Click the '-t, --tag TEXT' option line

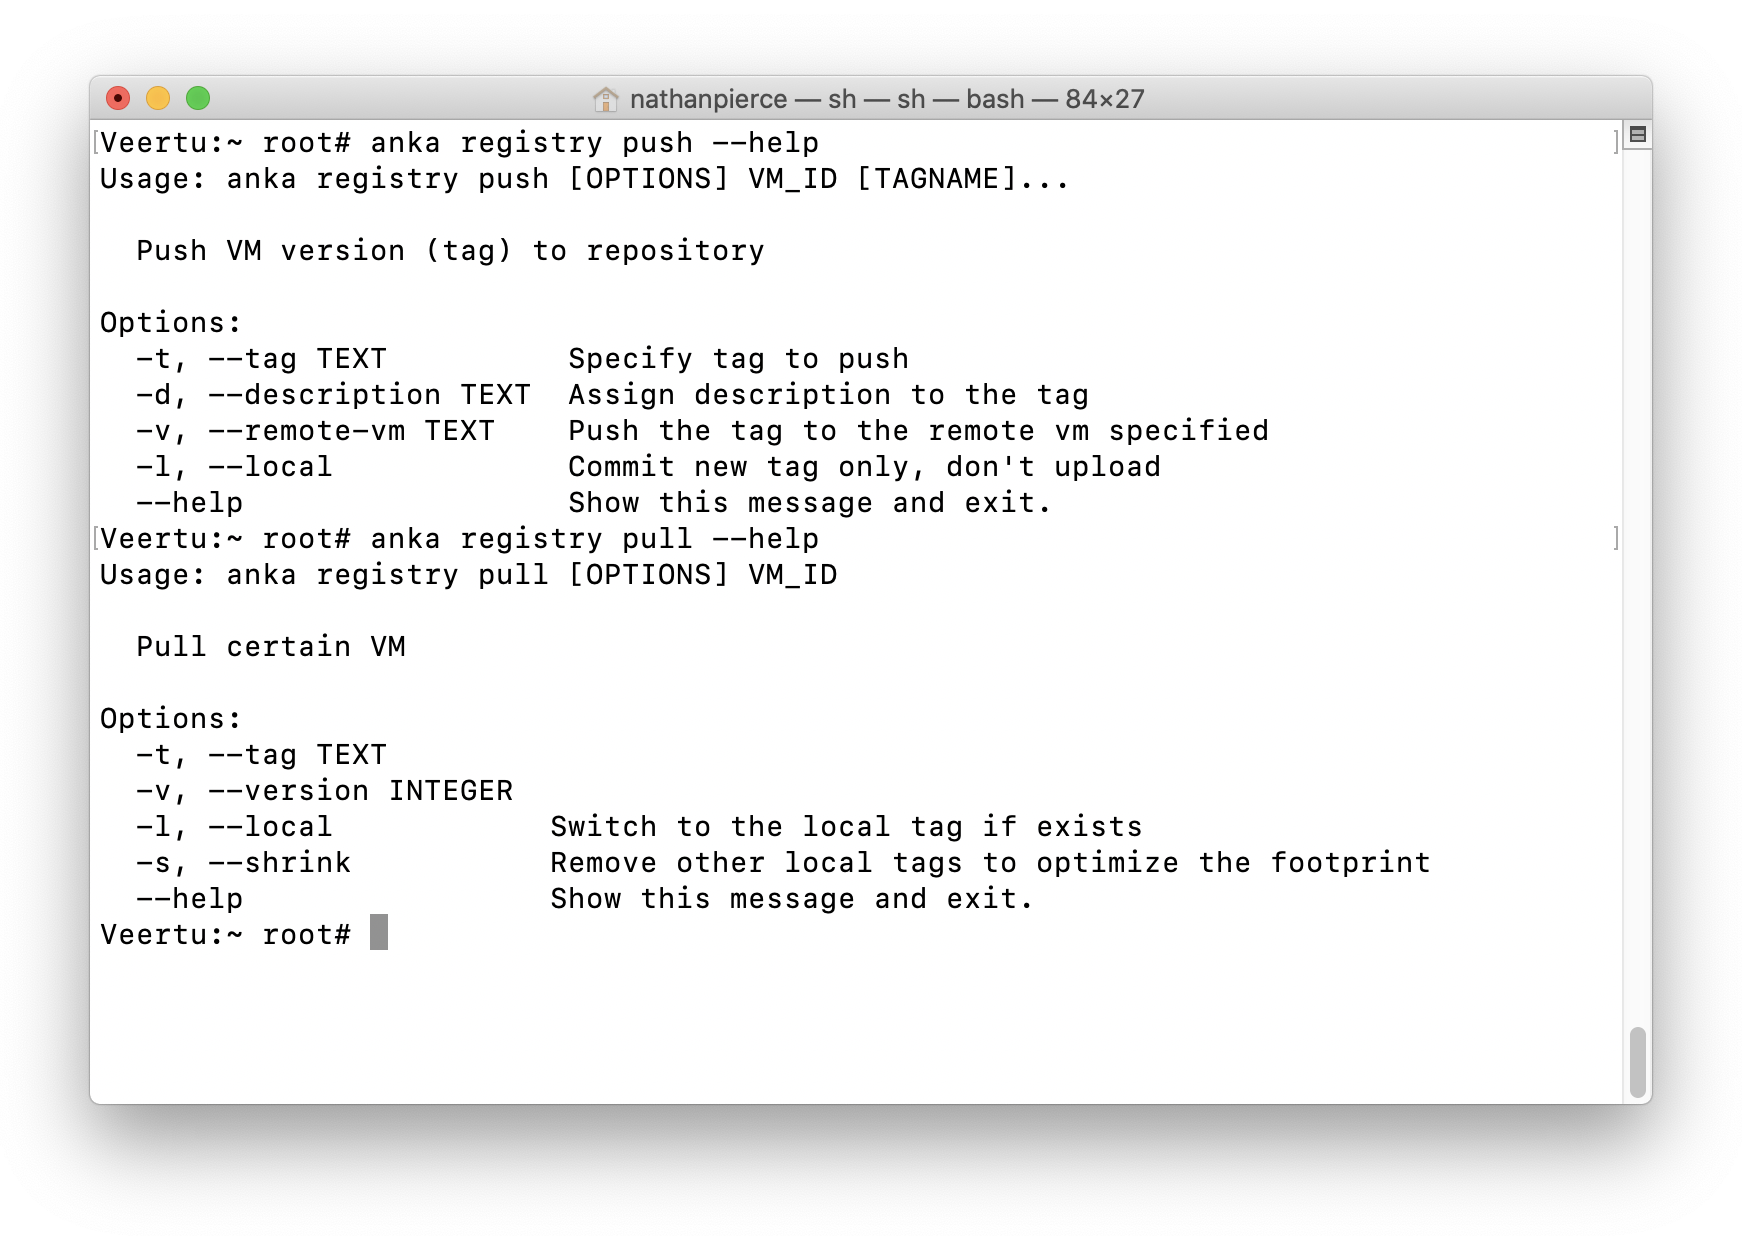point(261,358)
